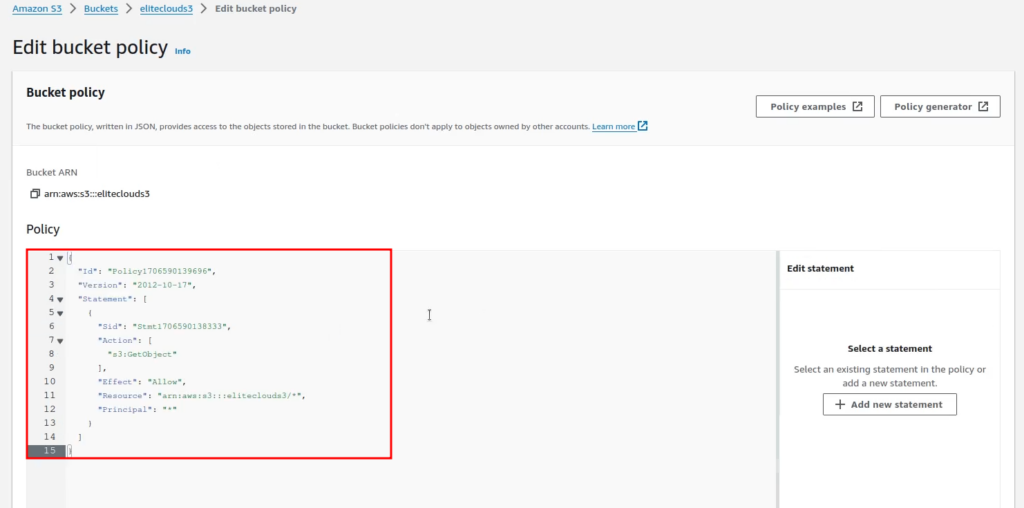The height and width of the screenshot is (508, 1024).
Task: Copy the bucket ARN with copy icon
Action: (x=35, y=194)
